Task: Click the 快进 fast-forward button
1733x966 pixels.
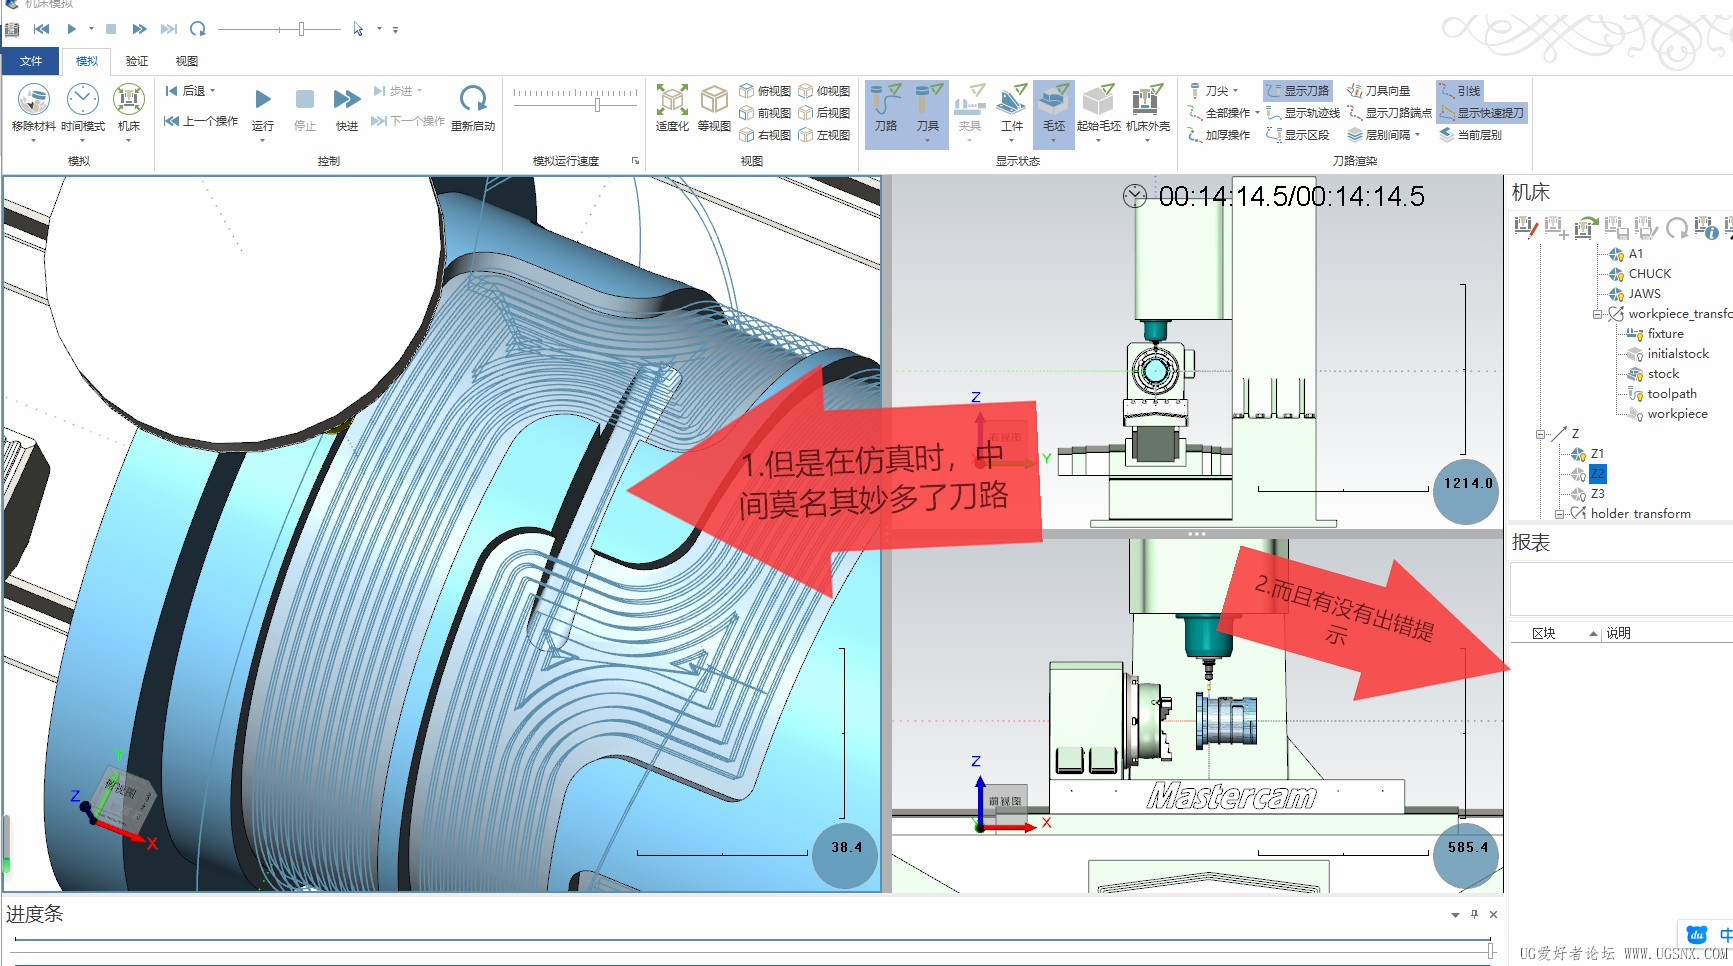Action: tap(347, 99)
